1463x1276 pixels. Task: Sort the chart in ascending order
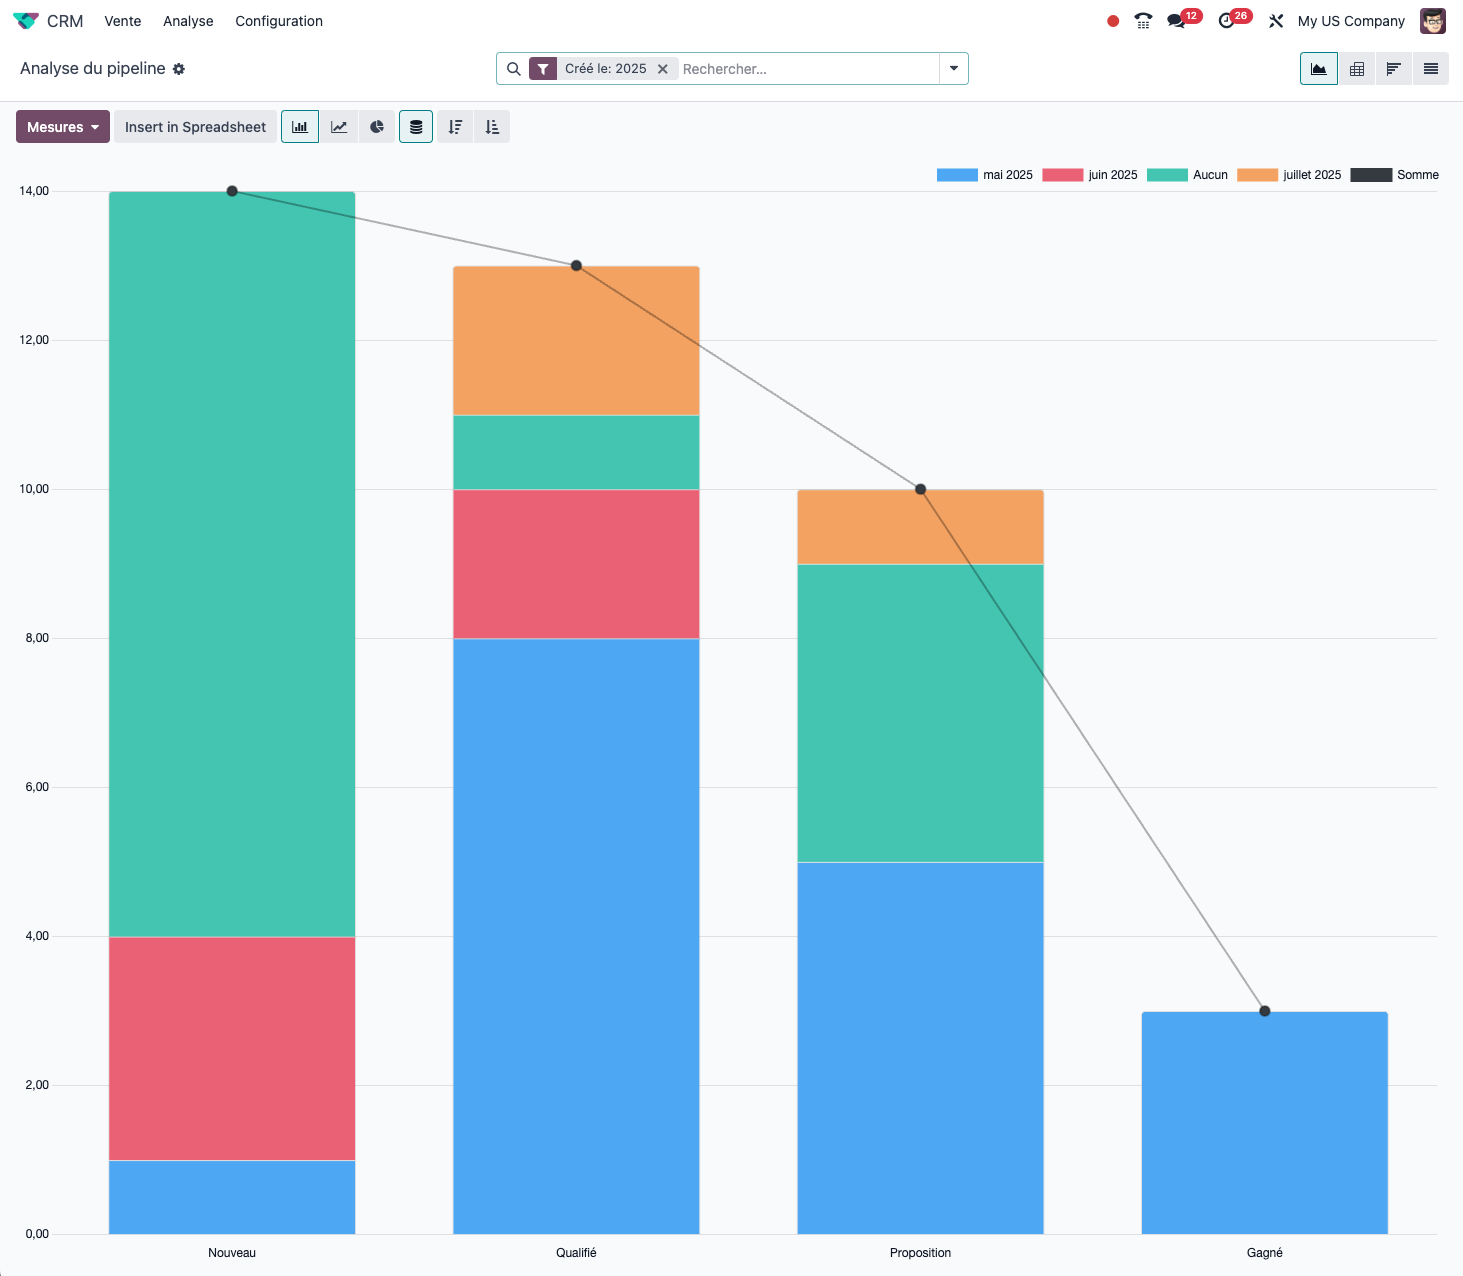492,127
